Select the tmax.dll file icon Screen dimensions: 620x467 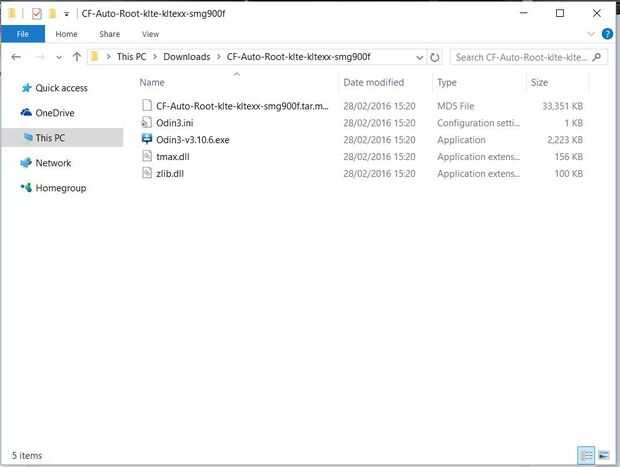point(147,157)
